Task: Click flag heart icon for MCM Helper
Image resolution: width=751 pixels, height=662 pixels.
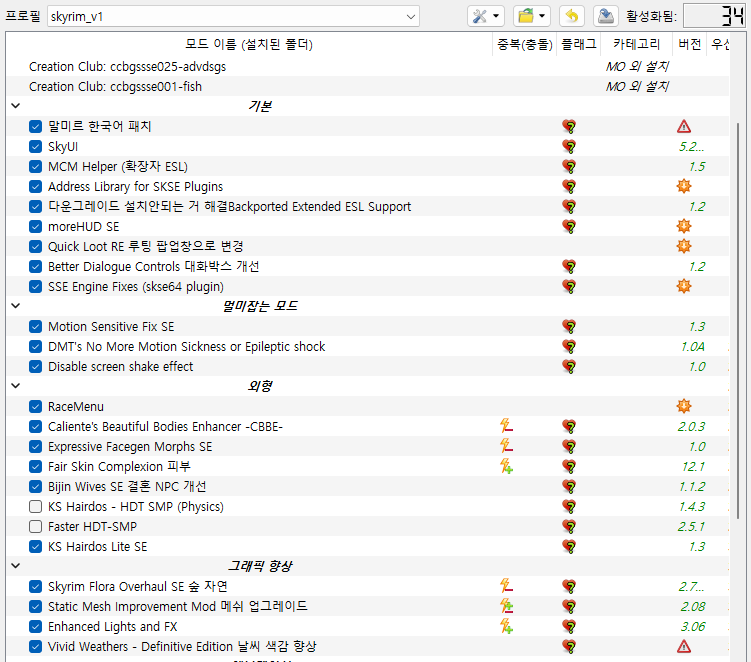Action: click(569, 167)
